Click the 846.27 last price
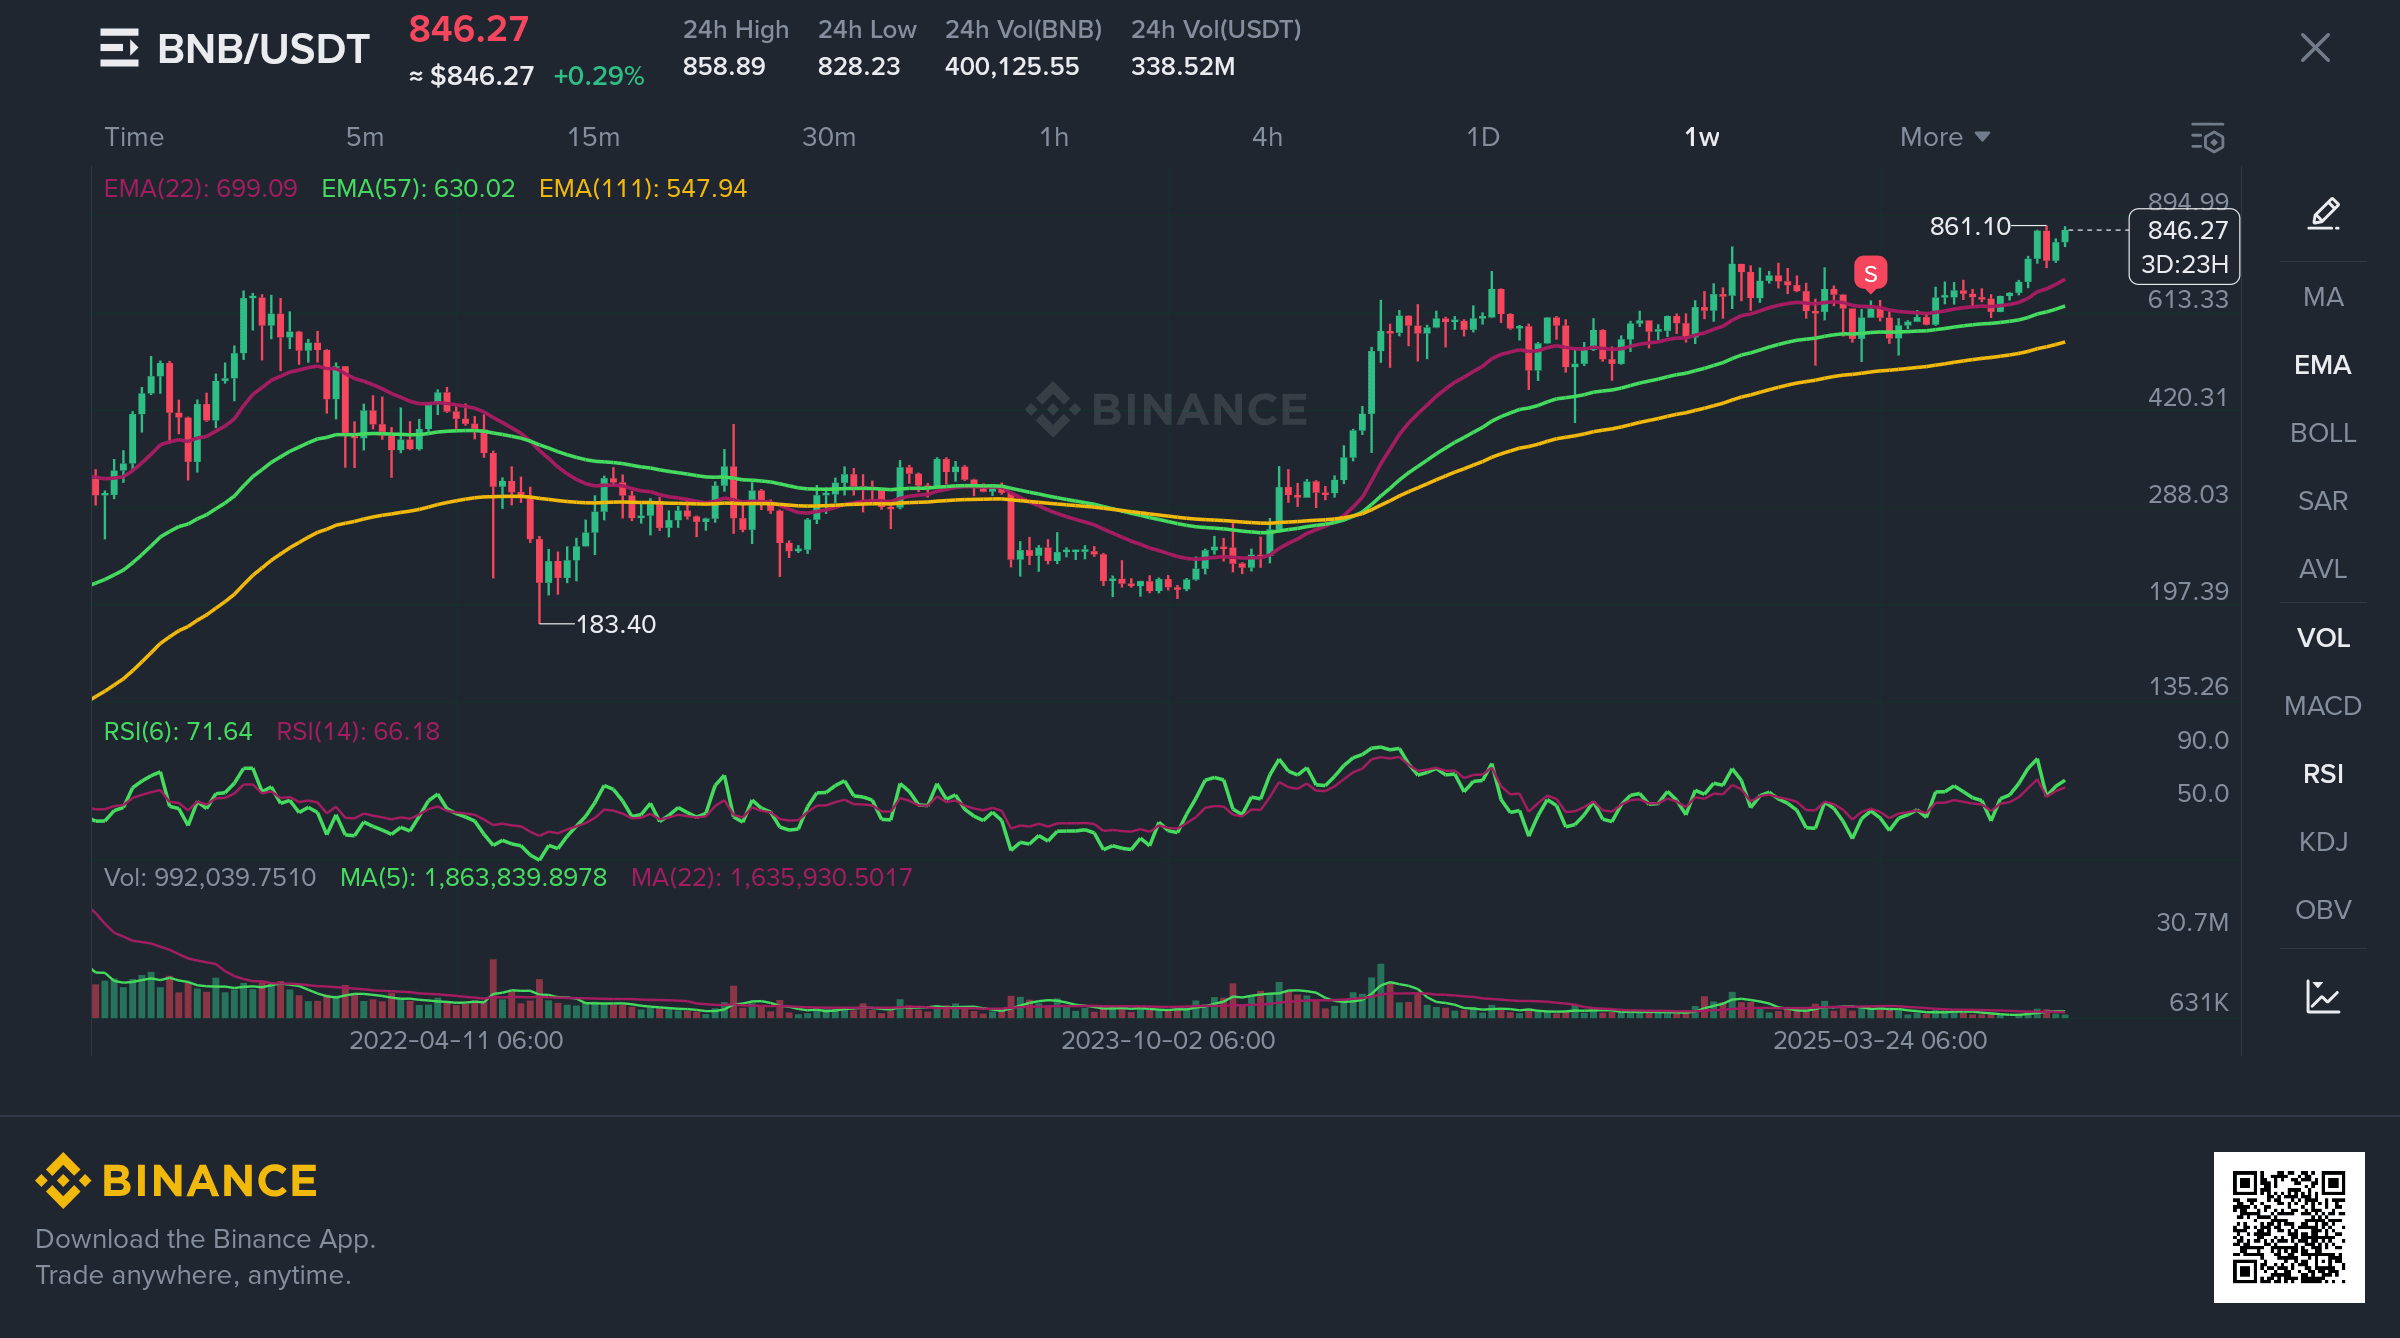 pyautogui.click(x=469, y=29)
